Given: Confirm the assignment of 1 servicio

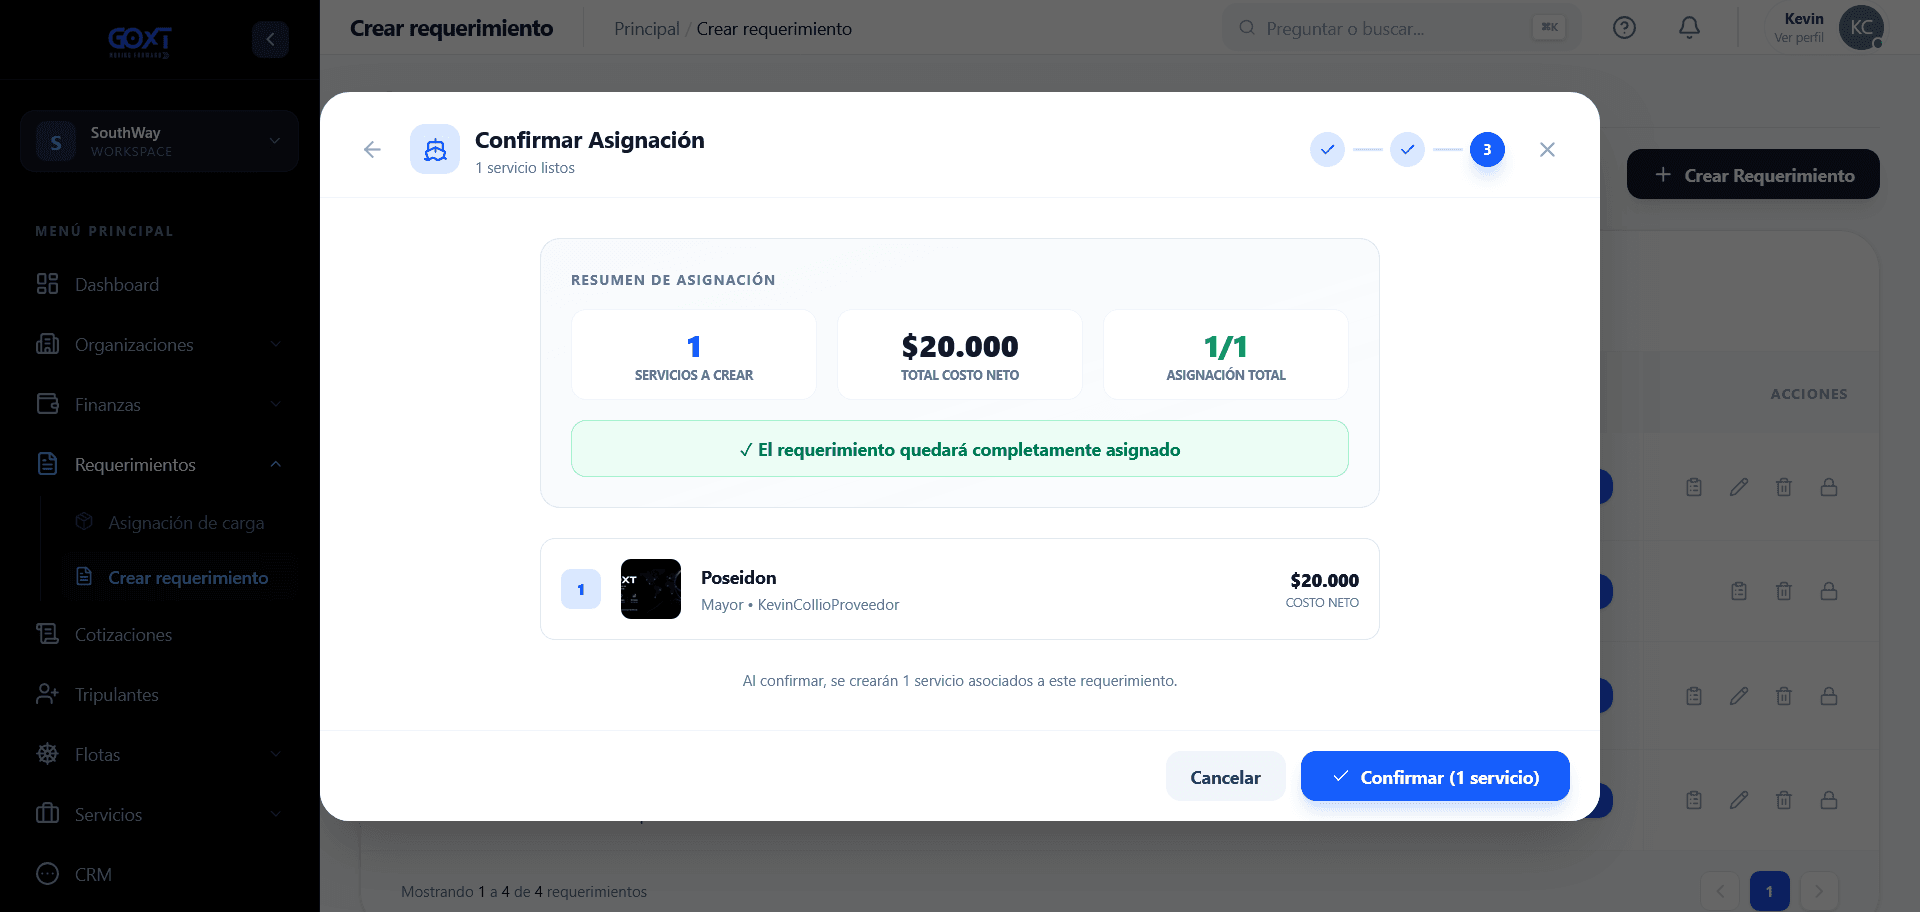Looking at the screenshot, I should [x=1435, y=777].
